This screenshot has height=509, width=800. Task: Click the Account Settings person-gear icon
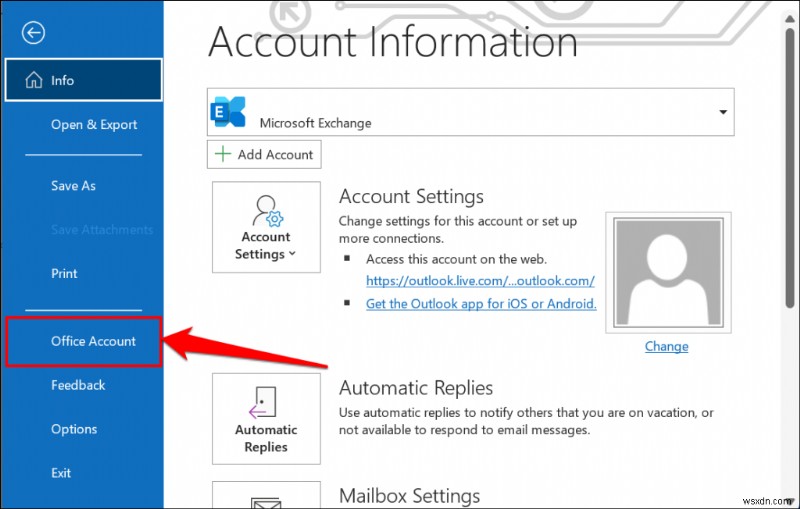point(267,211)
